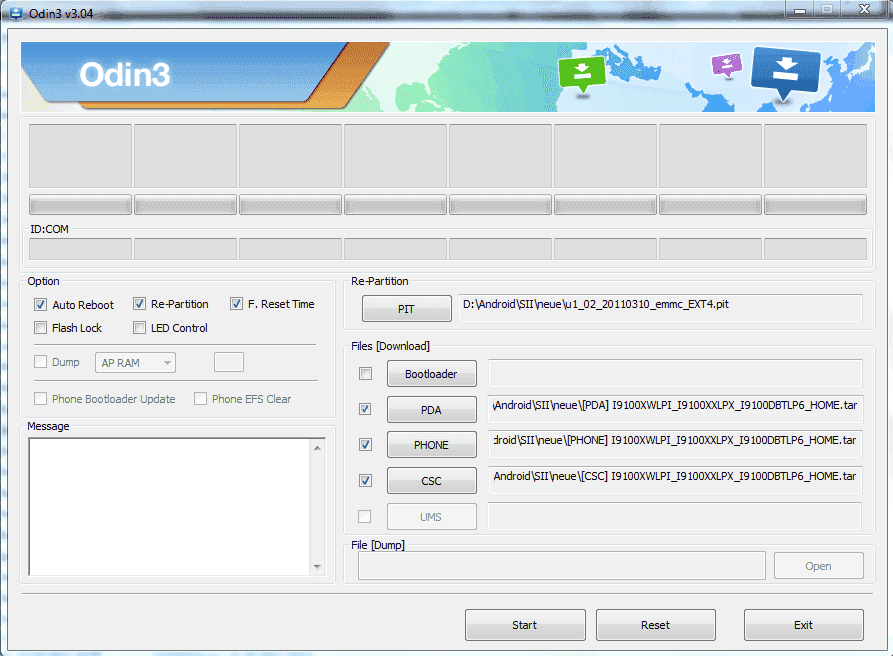Enable the LED Control checkbox
This screenshot has width=893, height=656.
[x=140, y=328]
